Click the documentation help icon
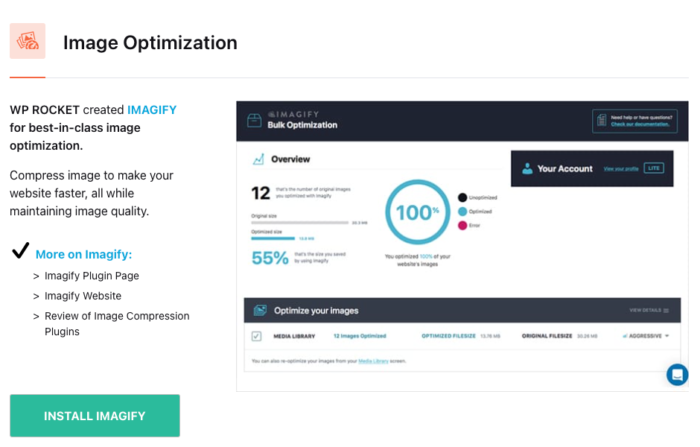The height and width of the screenshot is (447, 700). coord(601,121)
